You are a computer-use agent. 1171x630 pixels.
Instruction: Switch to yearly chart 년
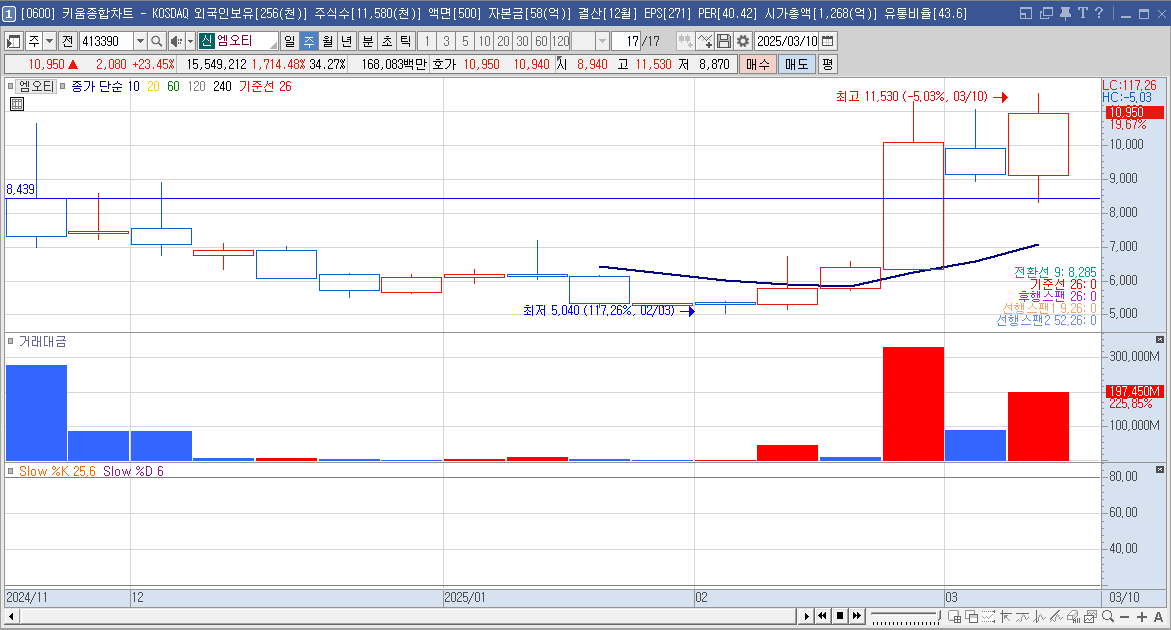point(347,41)
